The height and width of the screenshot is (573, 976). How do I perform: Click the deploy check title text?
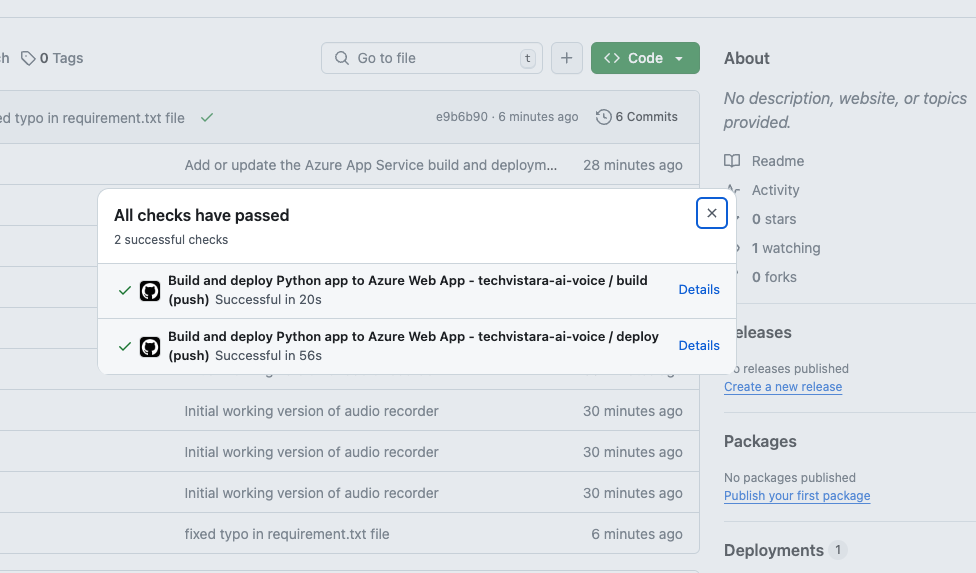click(413, 345)
